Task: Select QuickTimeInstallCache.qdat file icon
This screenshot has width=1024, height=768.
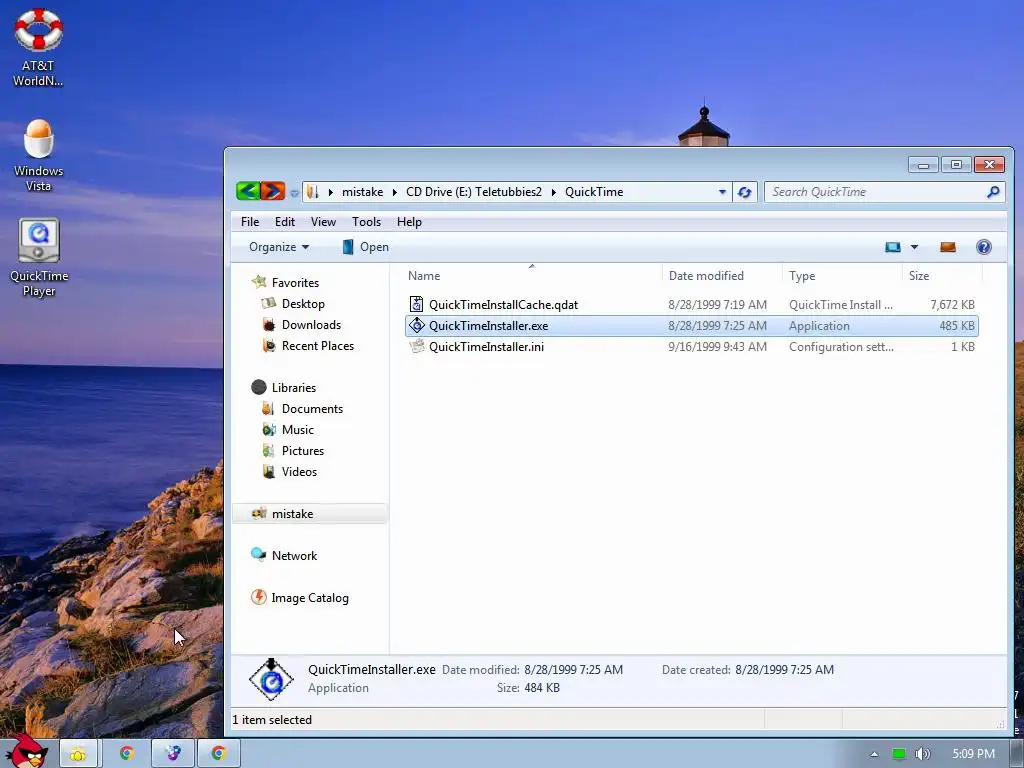Action: [x=416, y=304]
